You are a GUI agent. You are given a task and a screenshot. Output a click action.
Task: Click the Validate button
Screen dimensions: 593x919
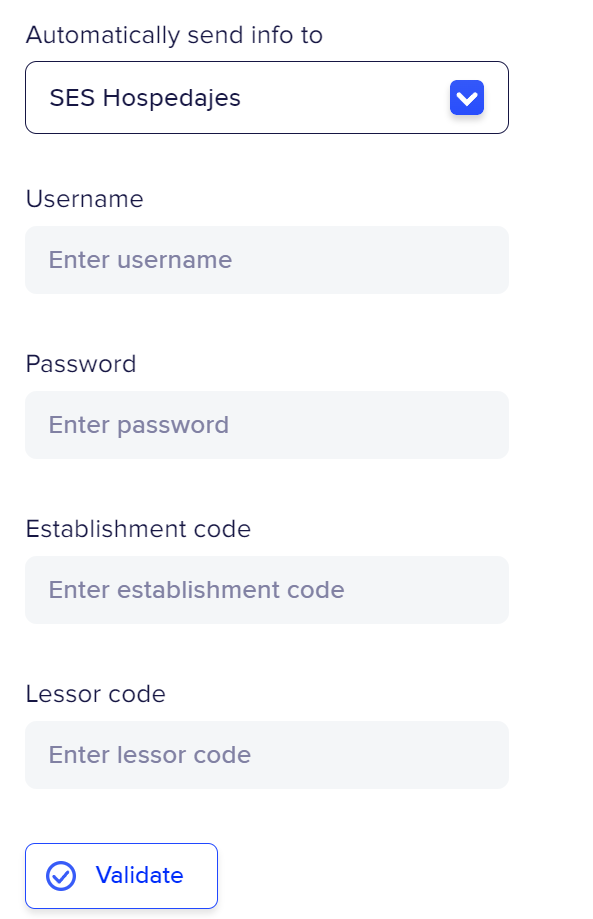point(121,876)
